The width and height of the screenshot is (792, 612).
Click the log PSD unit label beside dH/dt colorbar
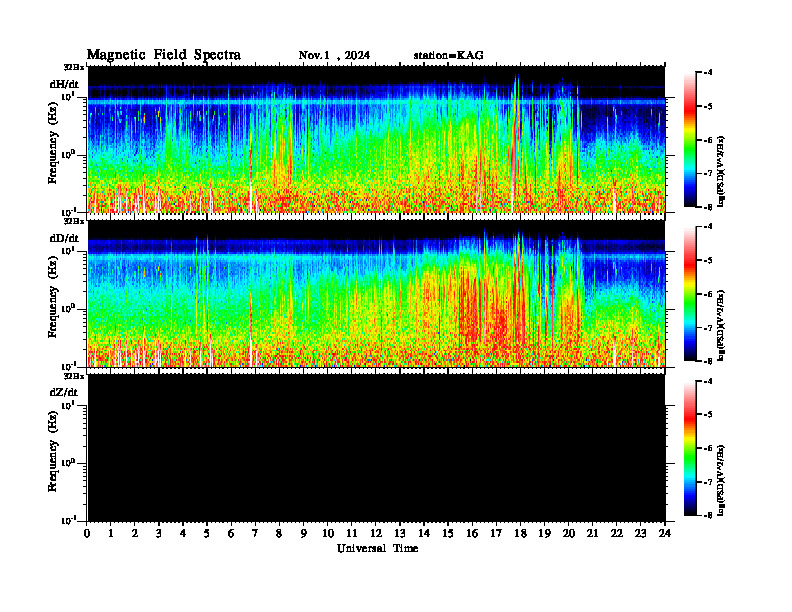(722, 171)
